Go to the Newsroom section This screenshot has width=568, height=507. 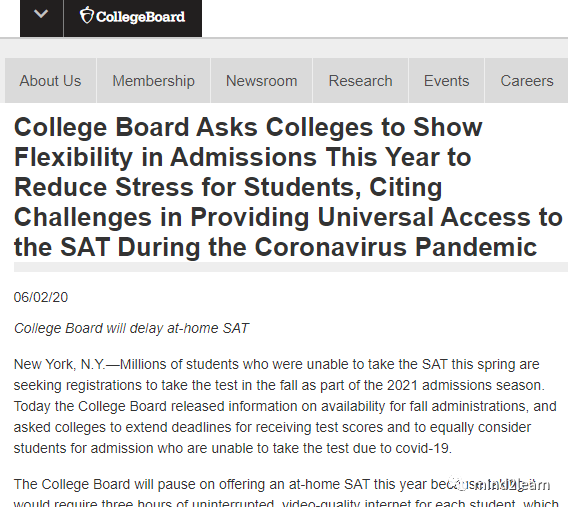coord(262,80)
